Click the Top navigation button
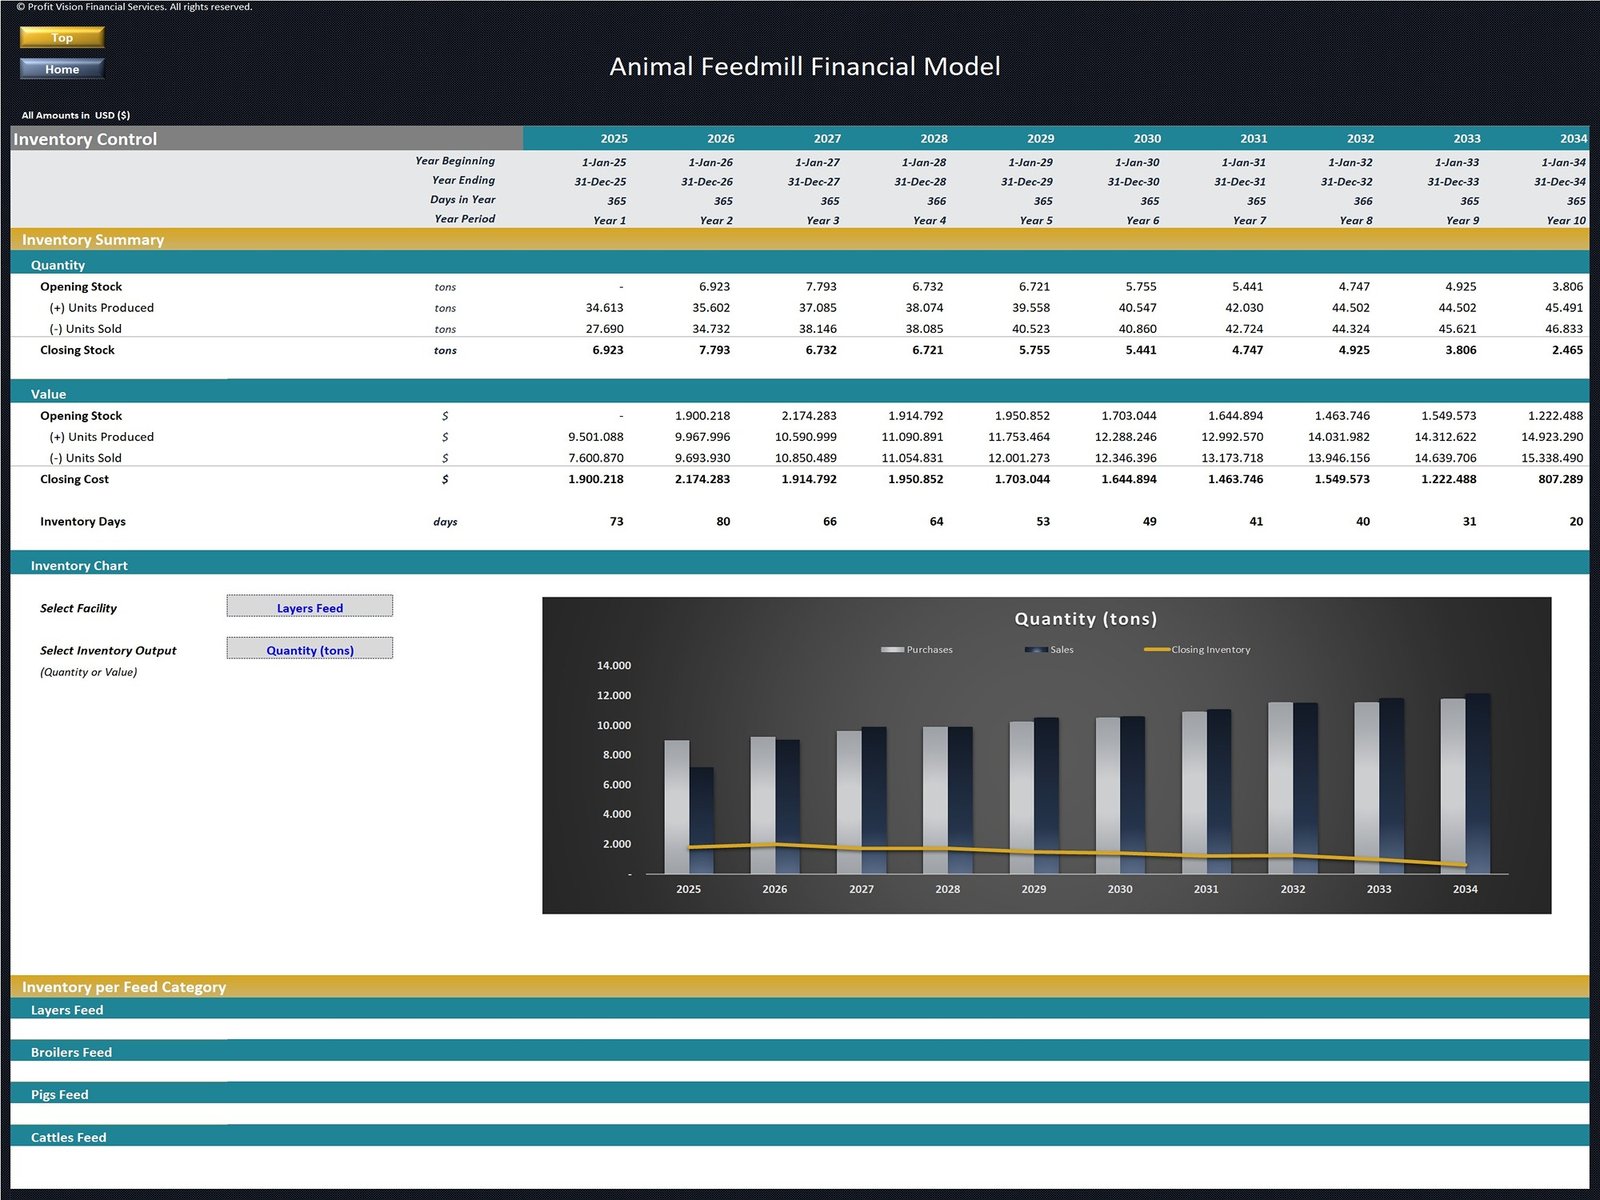The height and width of the screenshot is (1200, 1600). pyautogui.click(x=61, y=37)
